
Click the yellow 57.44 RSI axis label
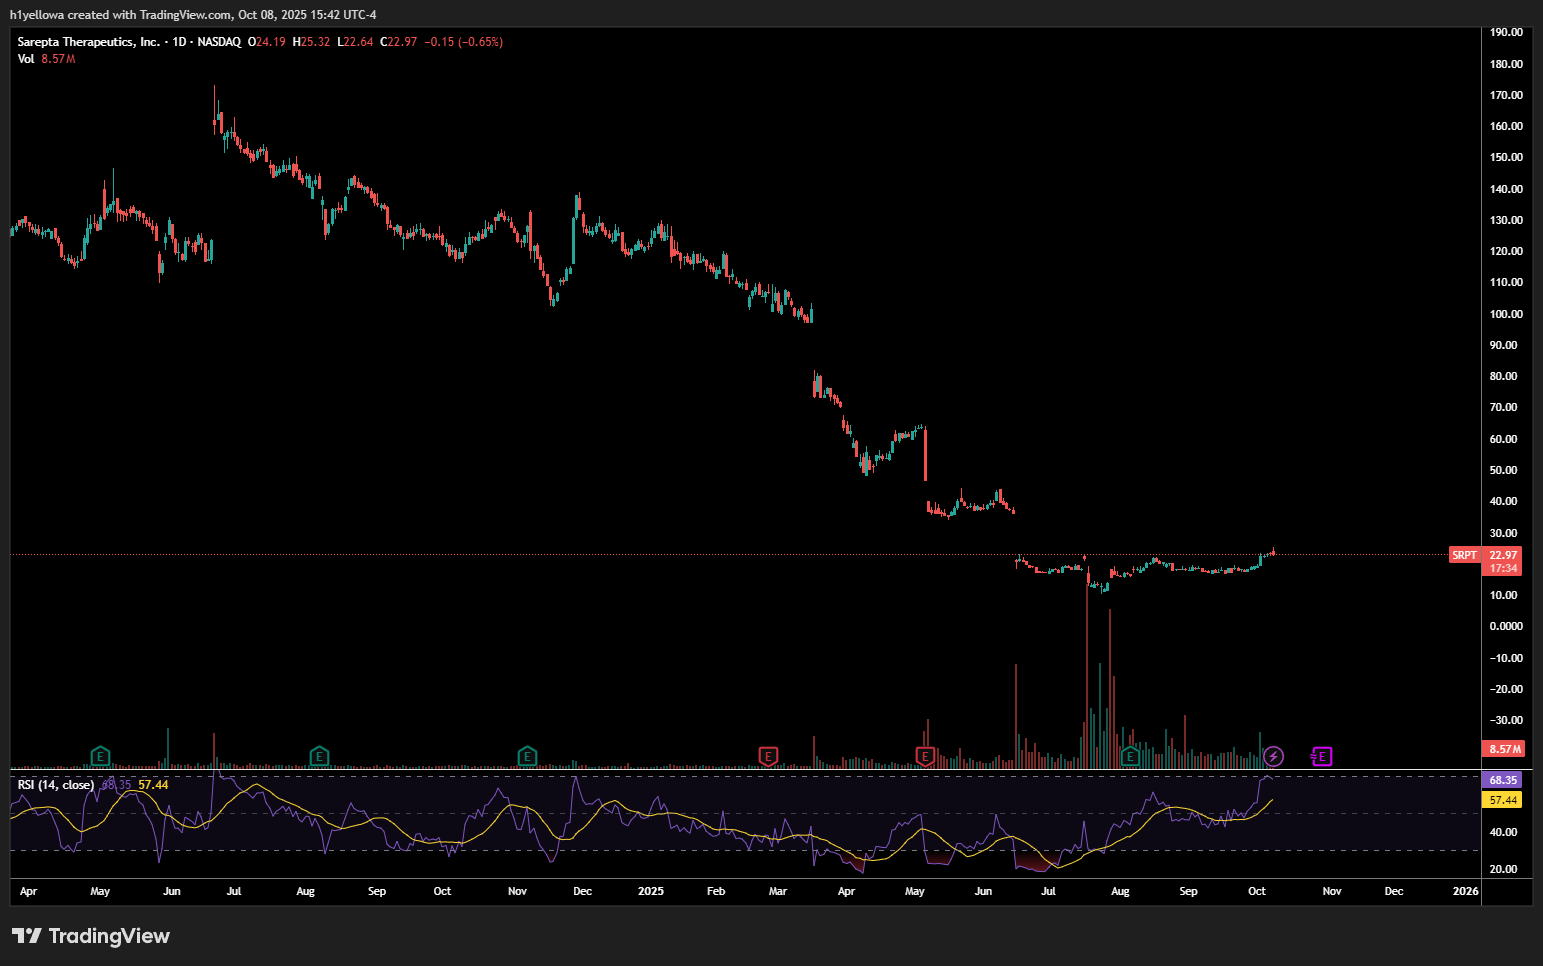tap(1503, 800)
